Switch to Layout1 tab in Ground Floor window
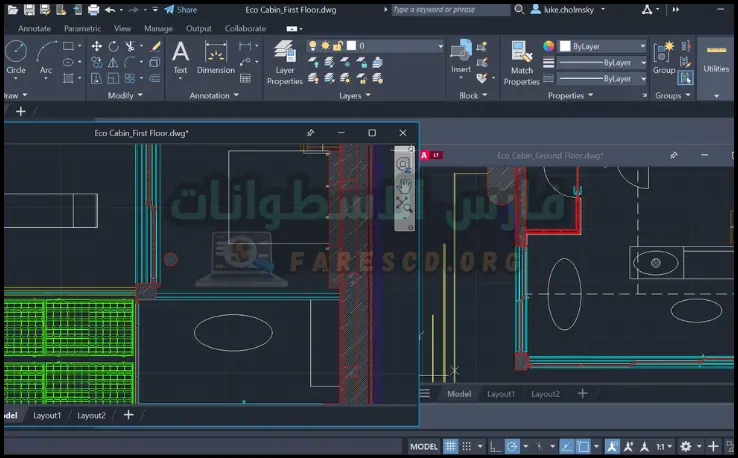 500,394
